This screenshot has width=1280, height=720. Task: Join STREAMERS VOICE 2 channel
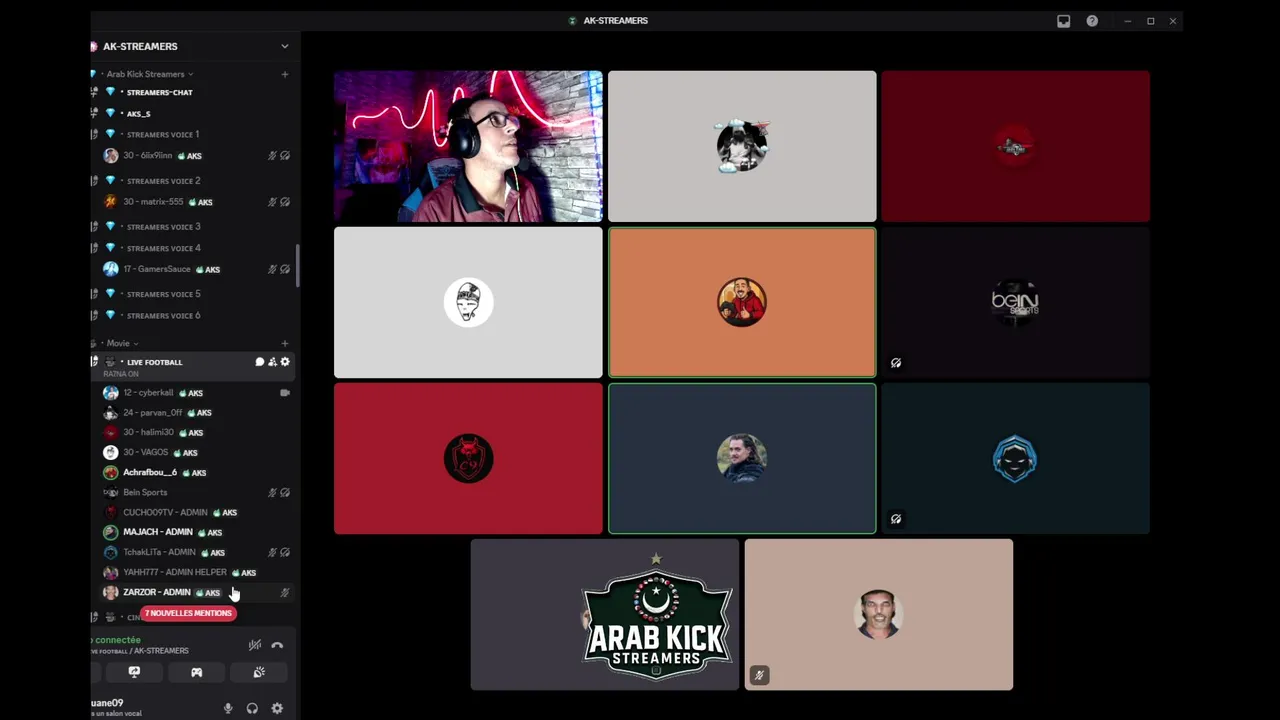tap(163, 181)
